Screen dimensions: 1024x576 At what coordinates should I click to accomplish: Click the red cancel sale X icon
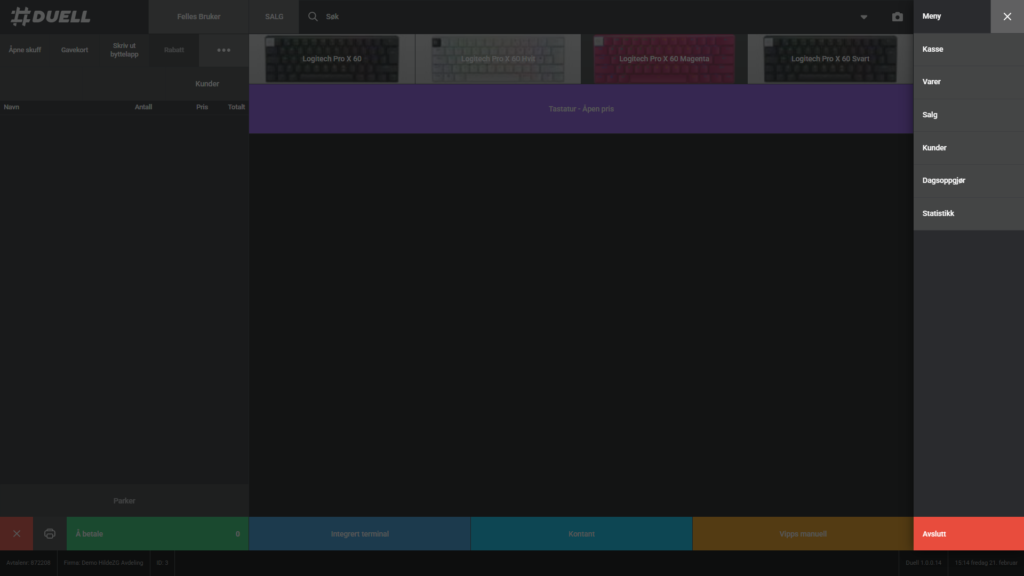16,534
